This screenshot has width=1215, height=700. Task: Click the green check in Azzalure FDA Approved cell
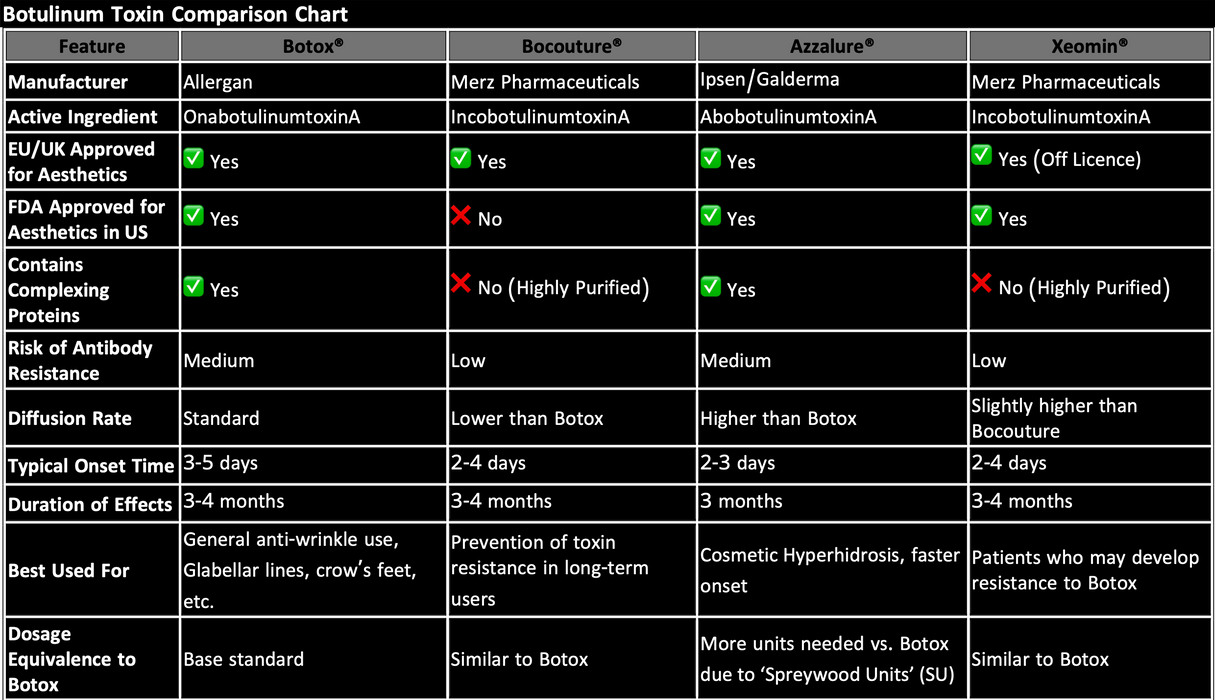(711, 216)
